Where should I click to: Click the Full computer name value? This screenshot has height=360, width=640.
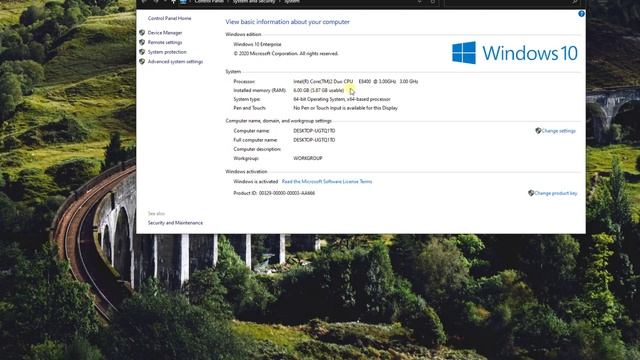[314, 140]
